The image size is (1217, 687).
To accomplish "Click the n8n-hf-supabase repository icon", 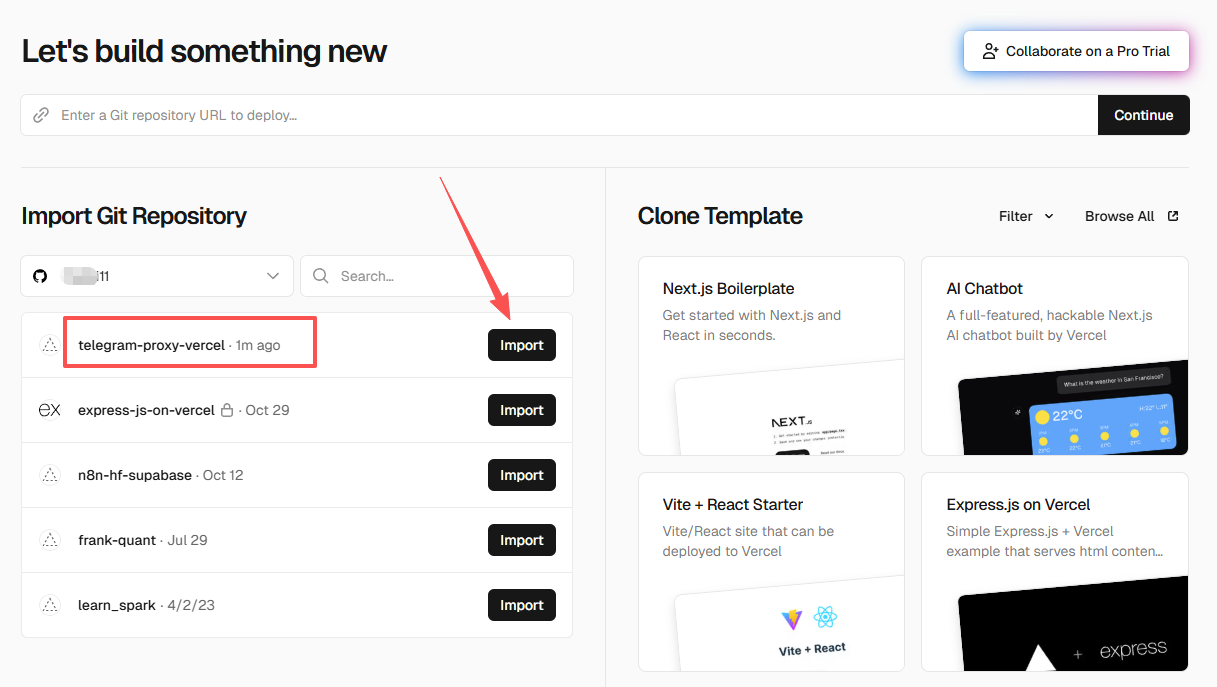I will point(49,475).
